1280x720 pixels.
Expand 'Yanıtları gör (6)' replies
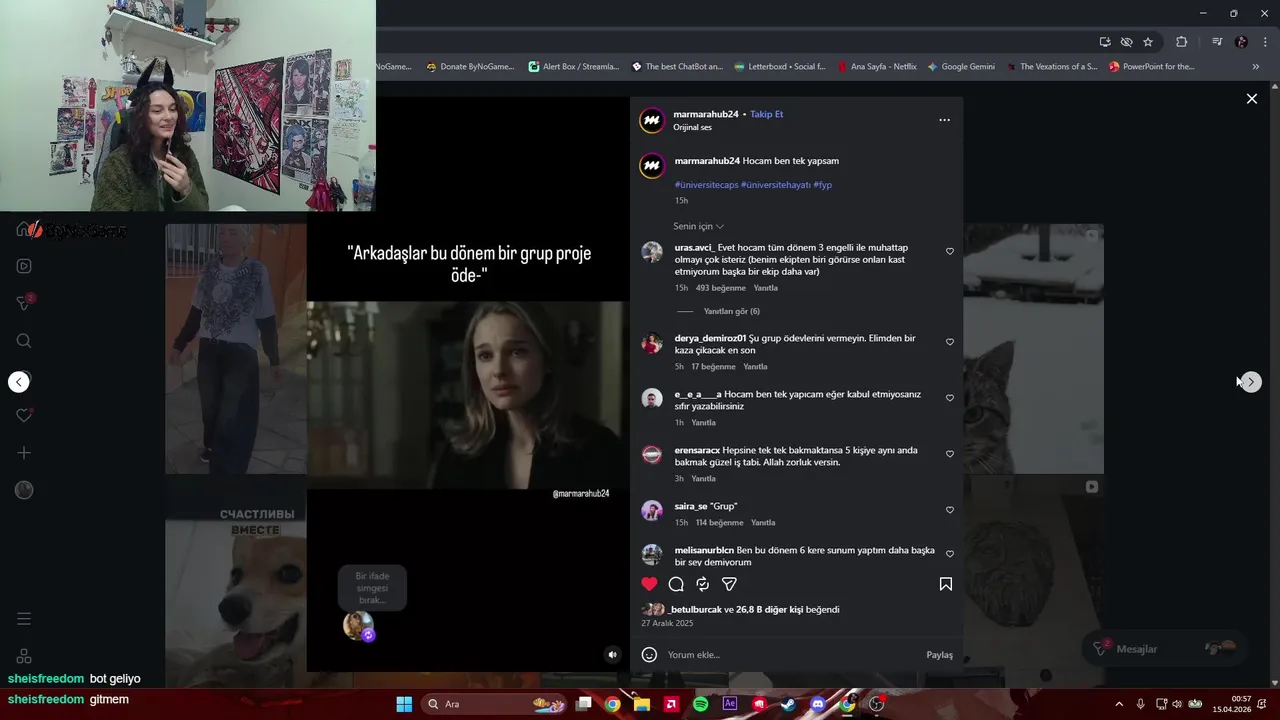[732, 312]
